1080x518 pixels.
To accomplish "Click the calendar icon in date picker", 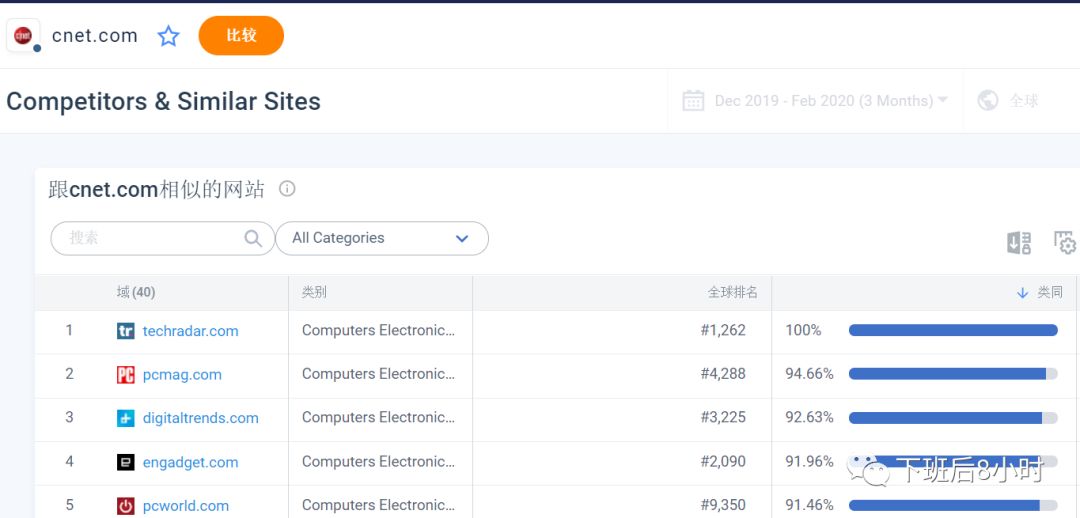I will (x=693, y=101).
